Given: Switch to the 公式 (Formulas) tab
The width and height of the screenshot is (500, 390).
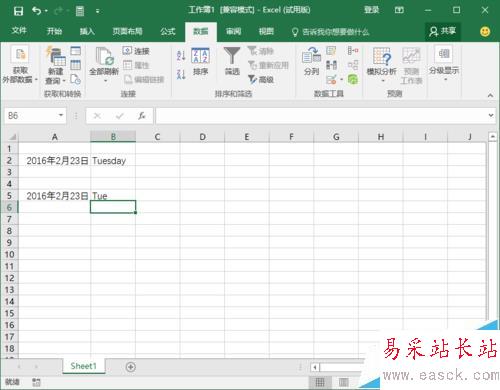Looking at the screenshot, I should (x=168, y=31).
